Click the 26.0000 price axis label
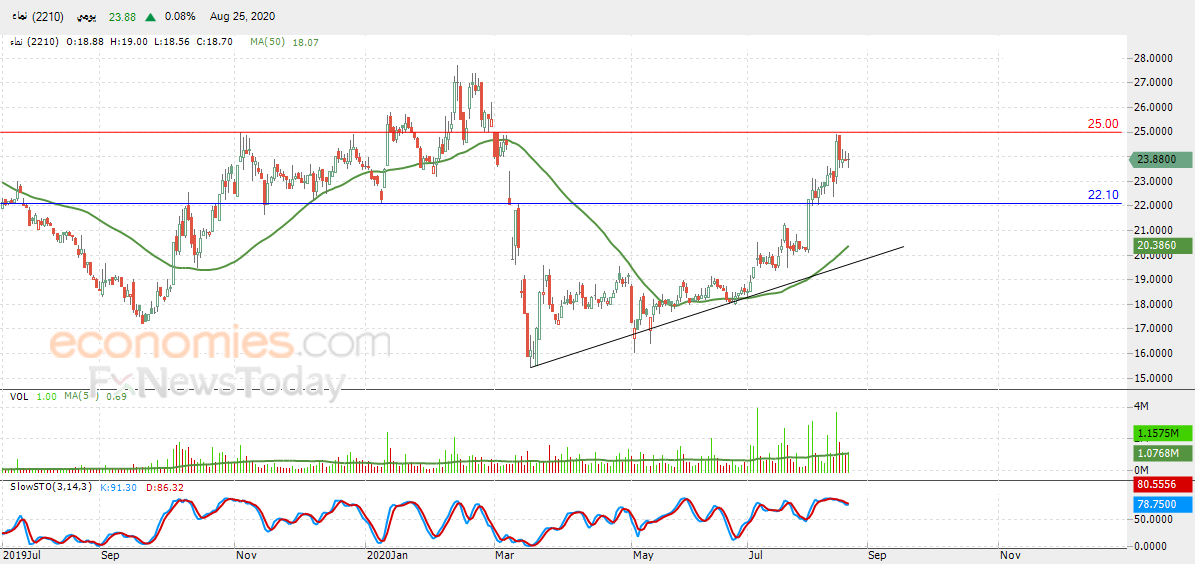Screen dimensions: 1195x564 coord(1152,107)
